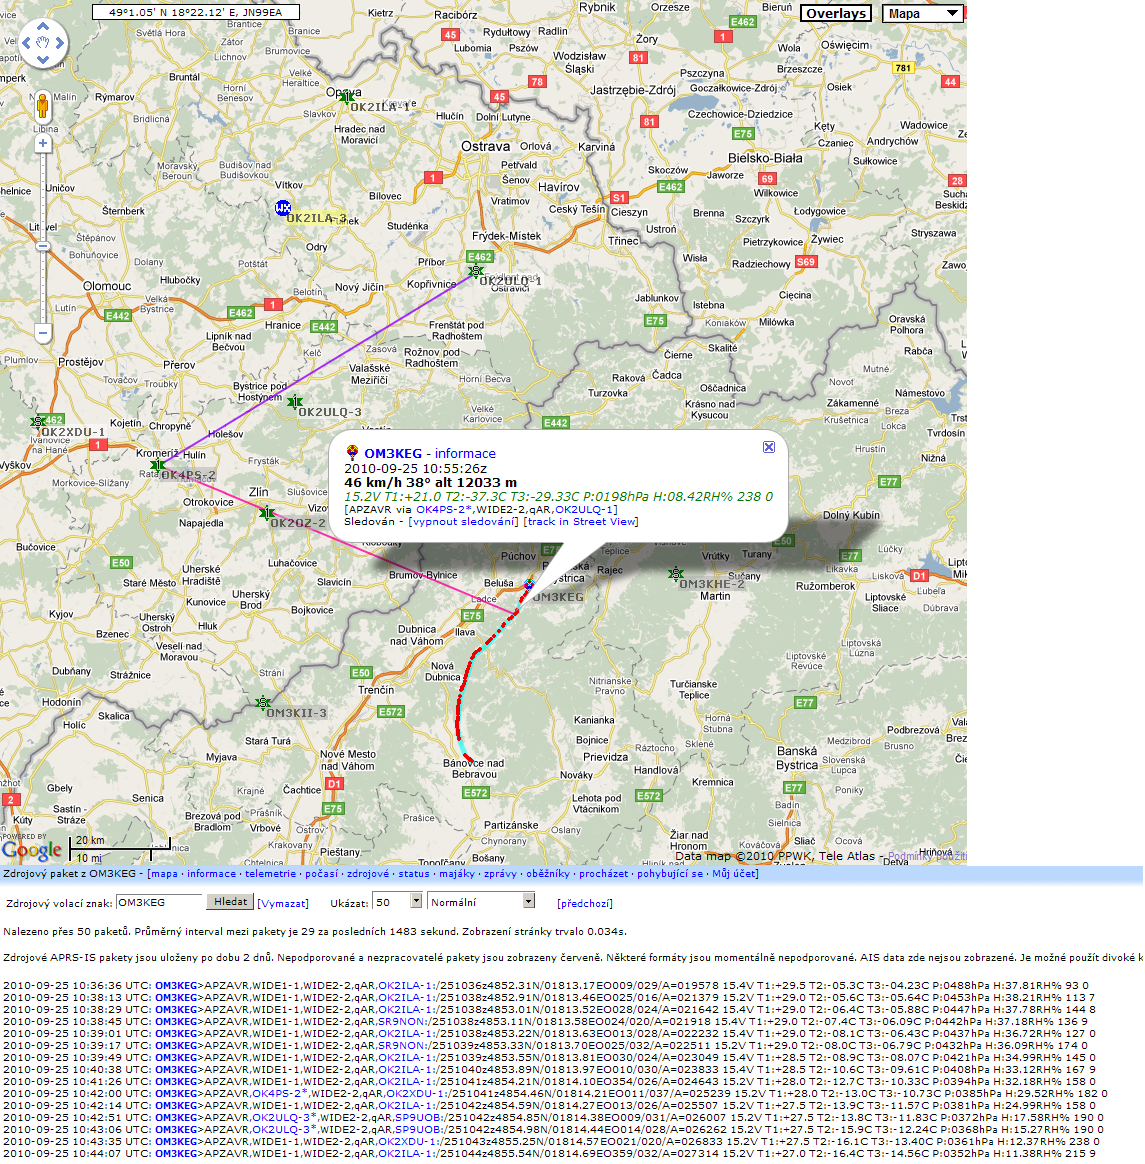Image resolution: width=1145 pixels, height=1164 pixels.
Task: Click the Podmínky použití terms link
Action: click(x=927, y=856)
